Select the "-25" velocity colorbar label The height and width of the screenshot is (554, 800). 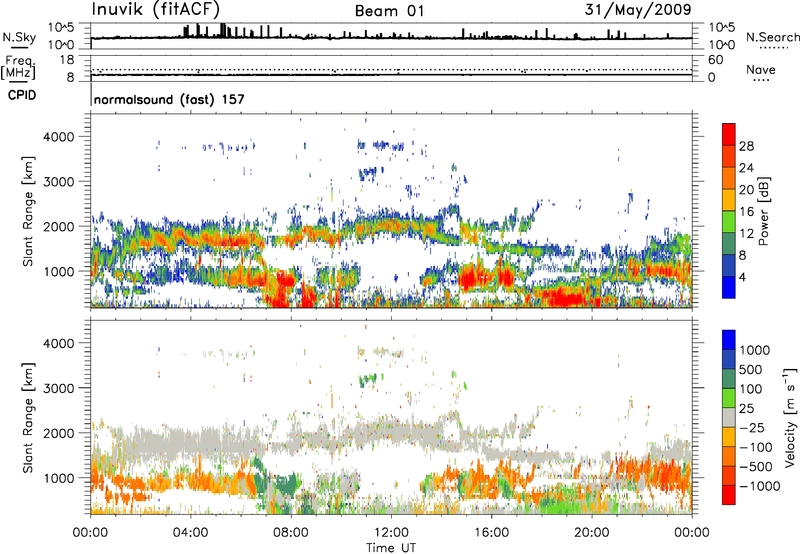pyautogui.click(x=752, y=428)
